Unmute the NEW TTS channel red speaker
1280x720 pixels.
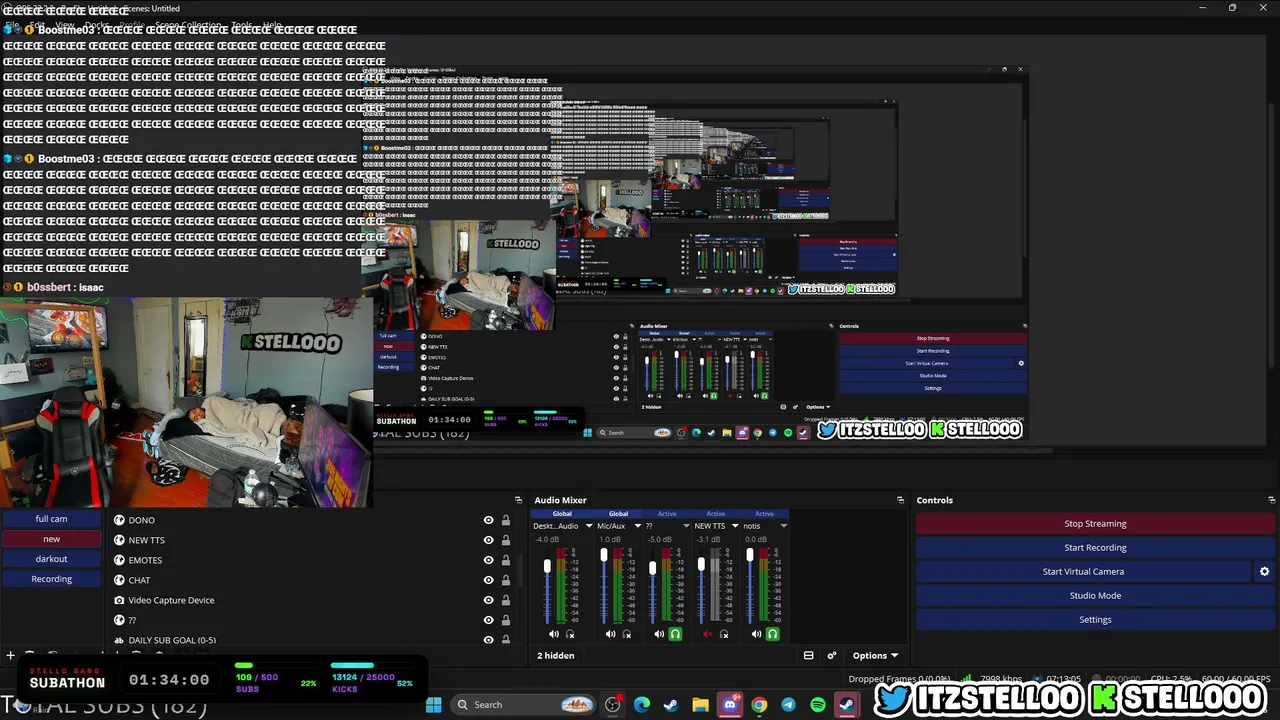(x=708, y=634)
